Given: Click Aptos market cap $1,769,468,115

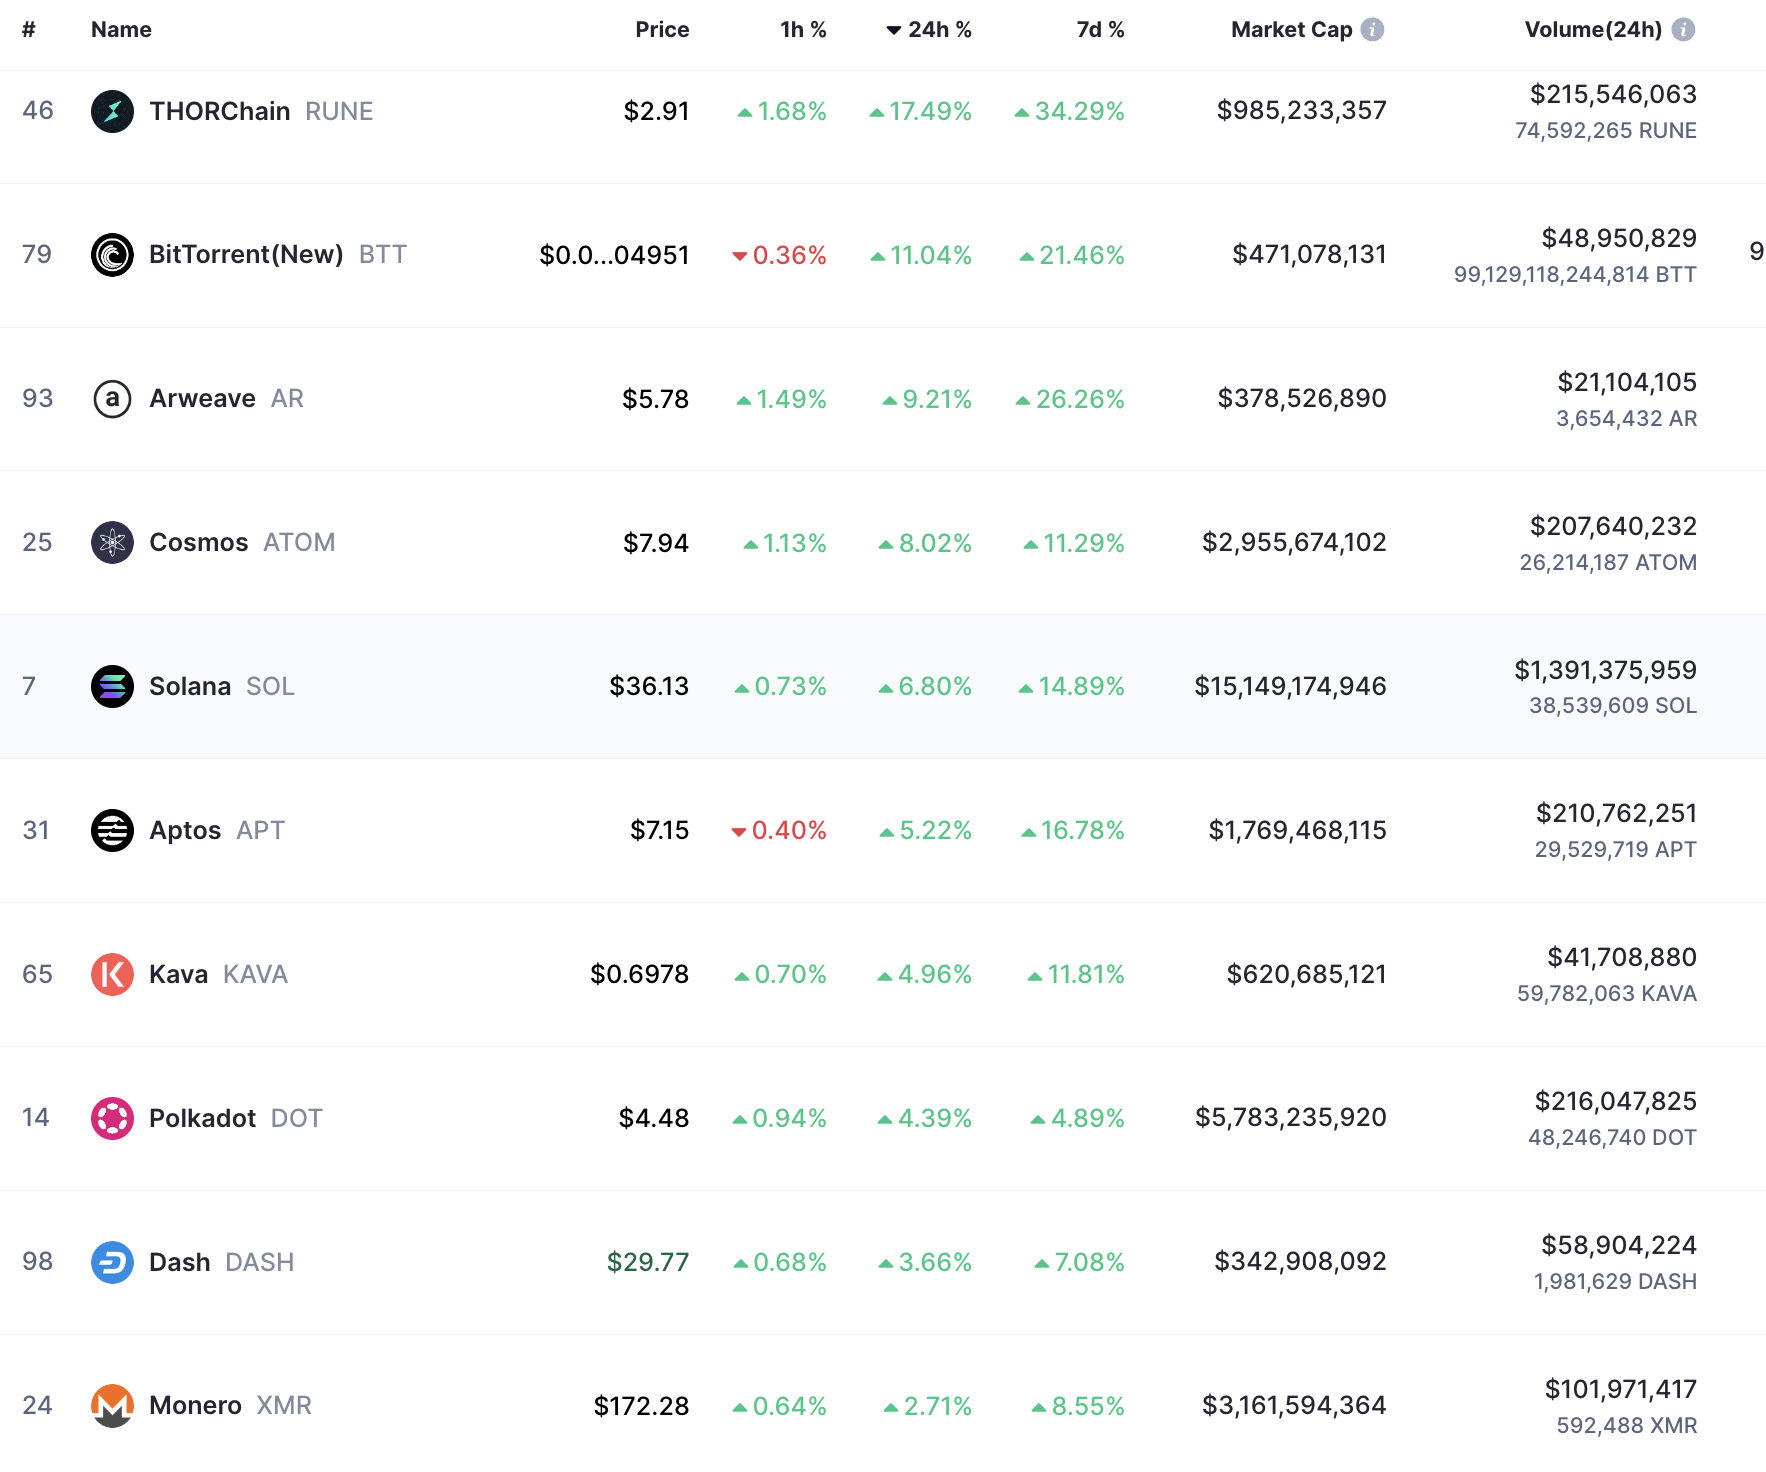Looking at the screenshot, I should click(x=1297, y=830).
